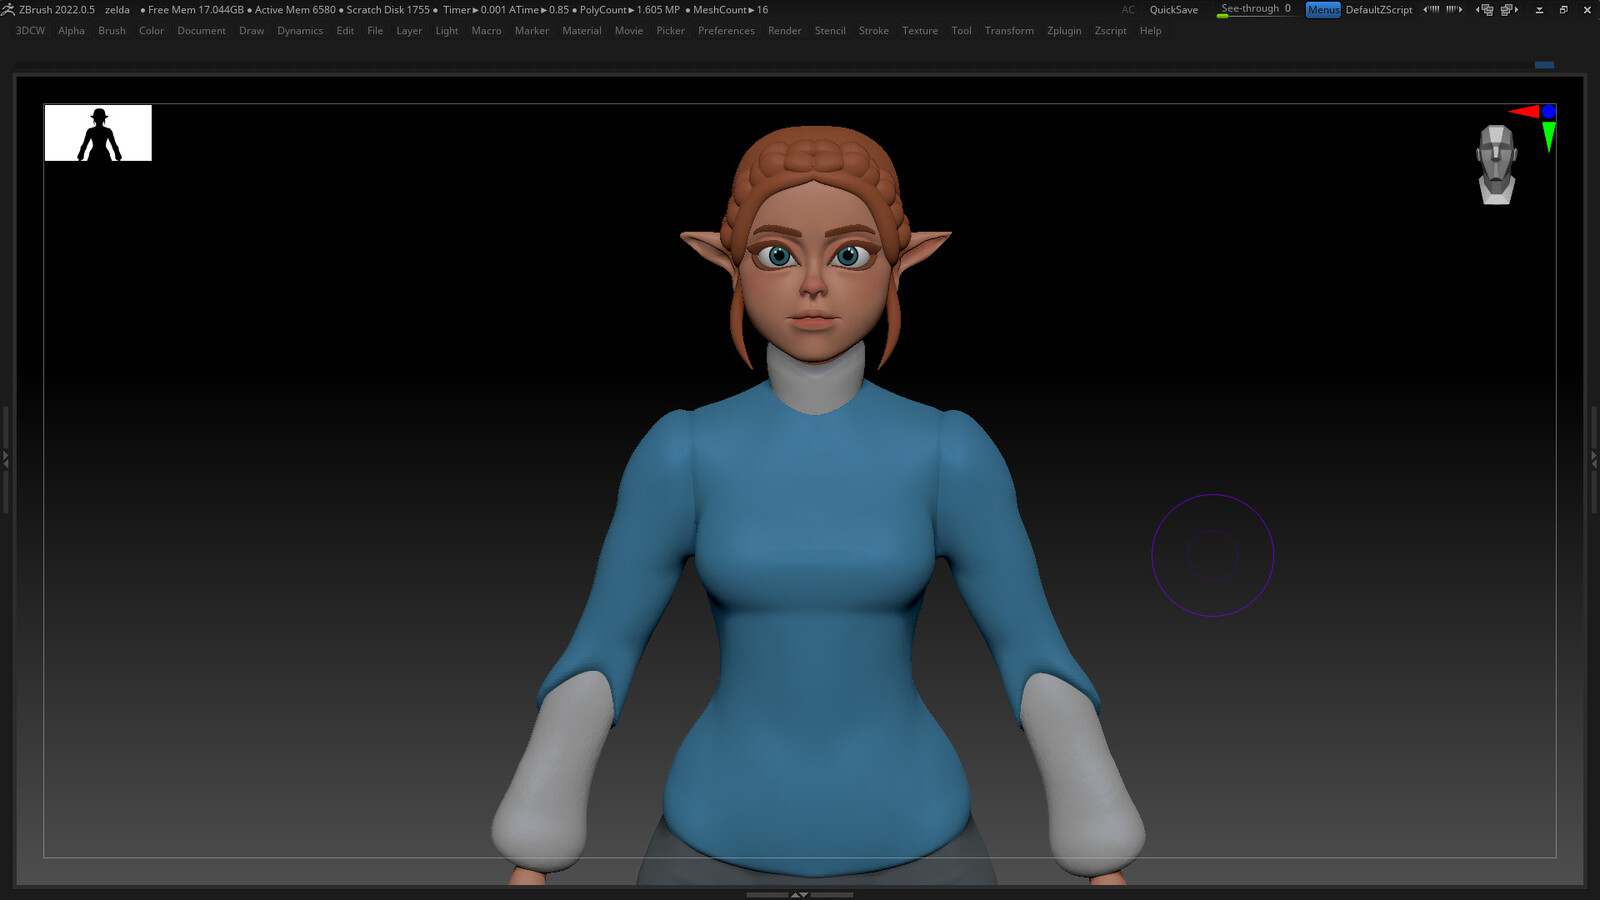Open the Marker menu
This screenshot has width=1600, height=900.
click(531, 31)
